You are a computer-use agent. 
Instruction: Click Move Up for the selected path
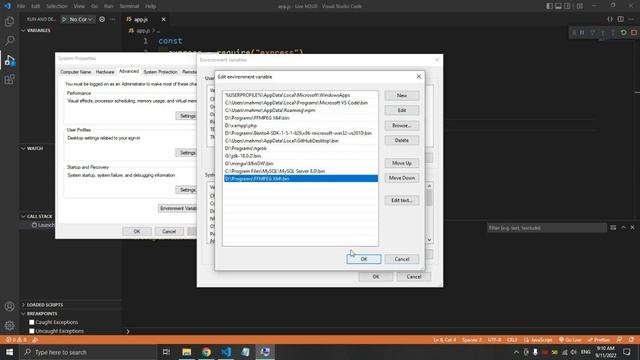[x=402, y=163]
